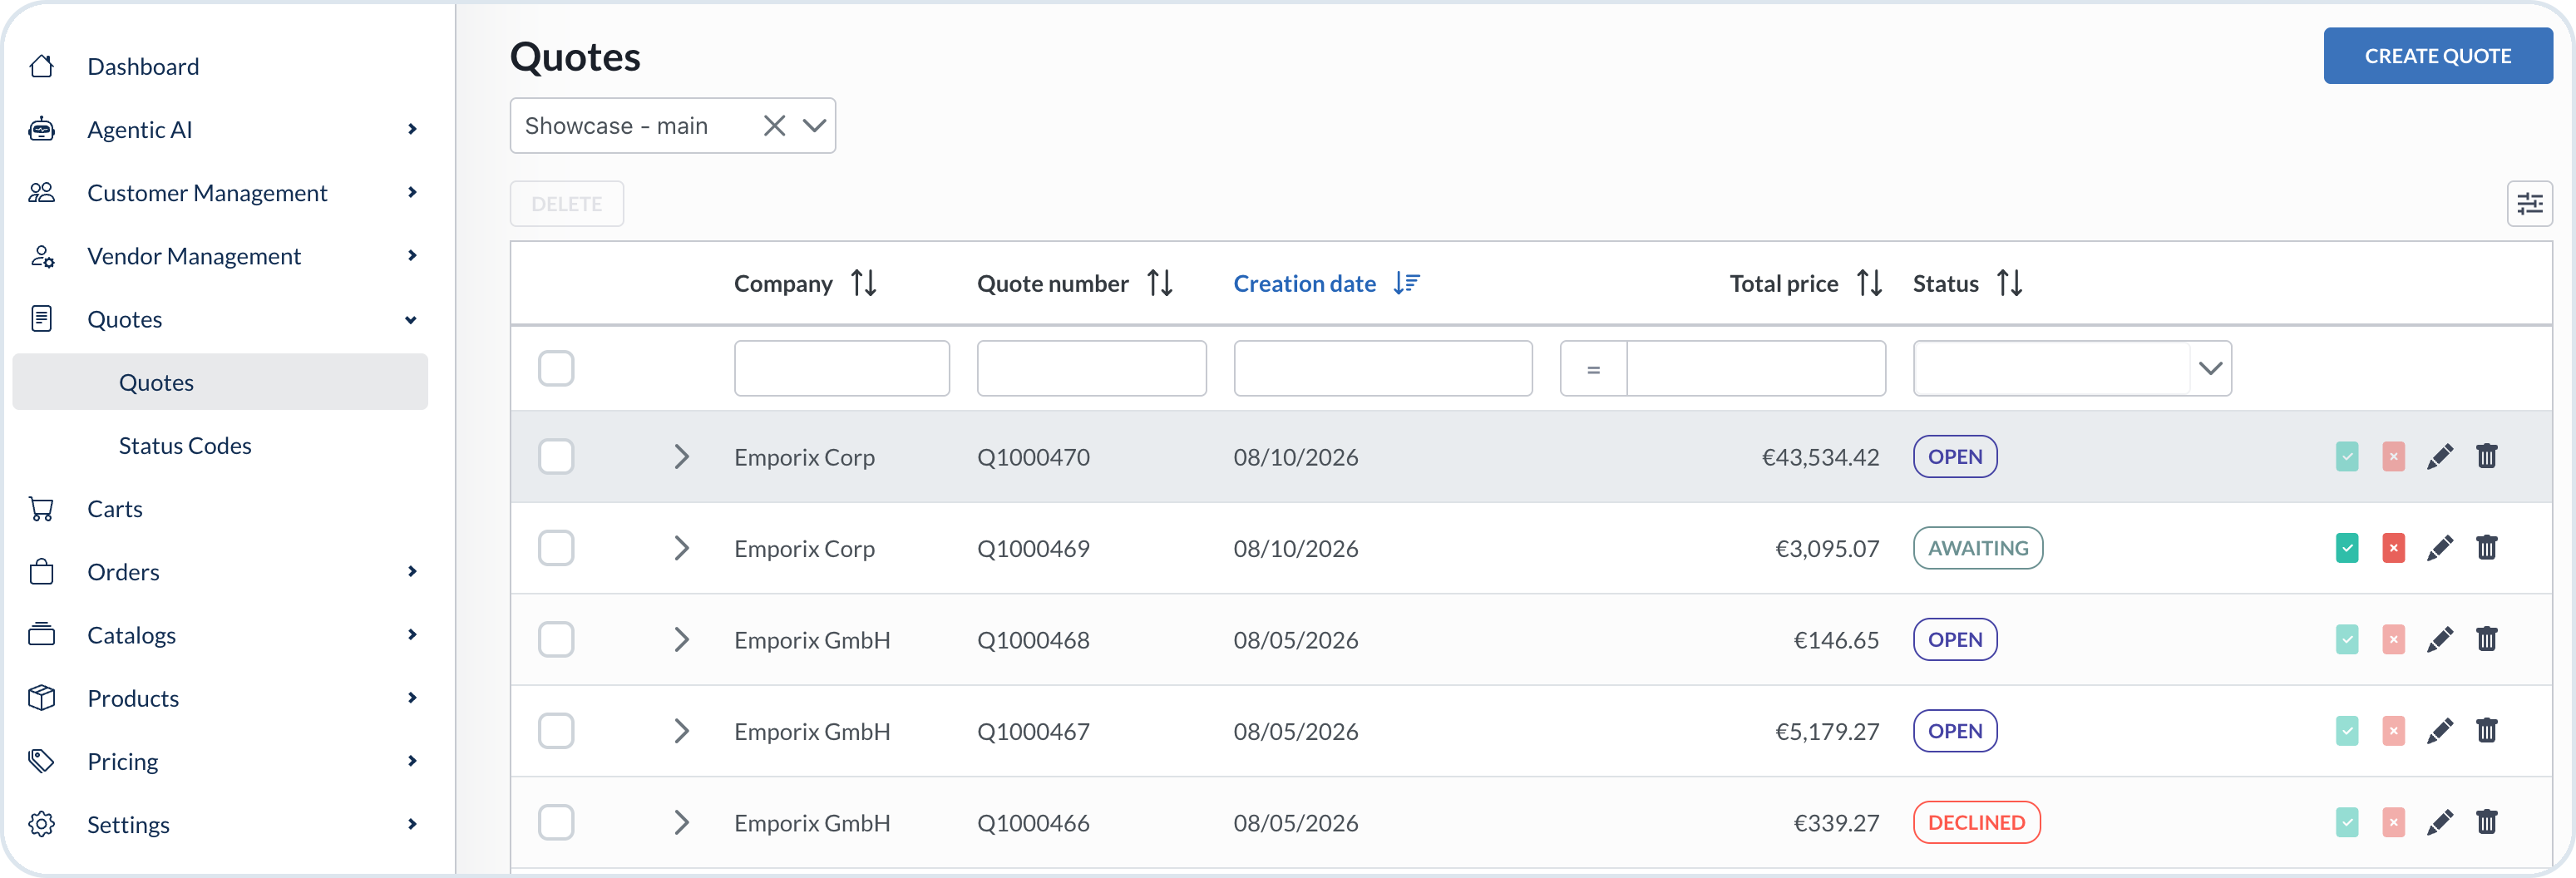The width and height of the screenshot is (2576, 878).
Task: Open the Showcase - main site dropdown
Action: pos(814,125)
